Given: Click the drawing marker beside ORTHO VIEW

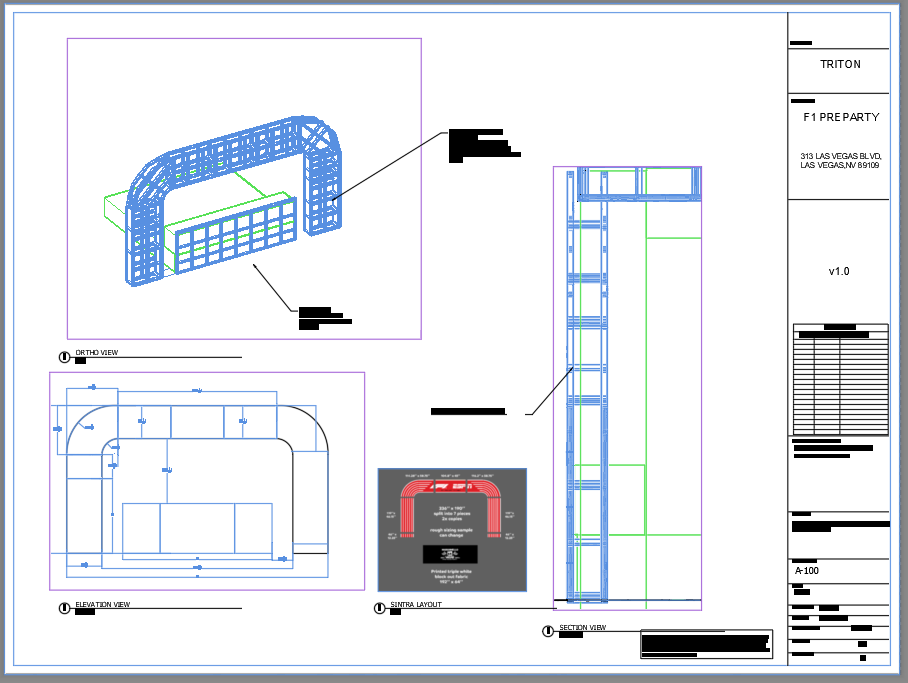Looking at the screenshot, I should (x=64, y=357).
